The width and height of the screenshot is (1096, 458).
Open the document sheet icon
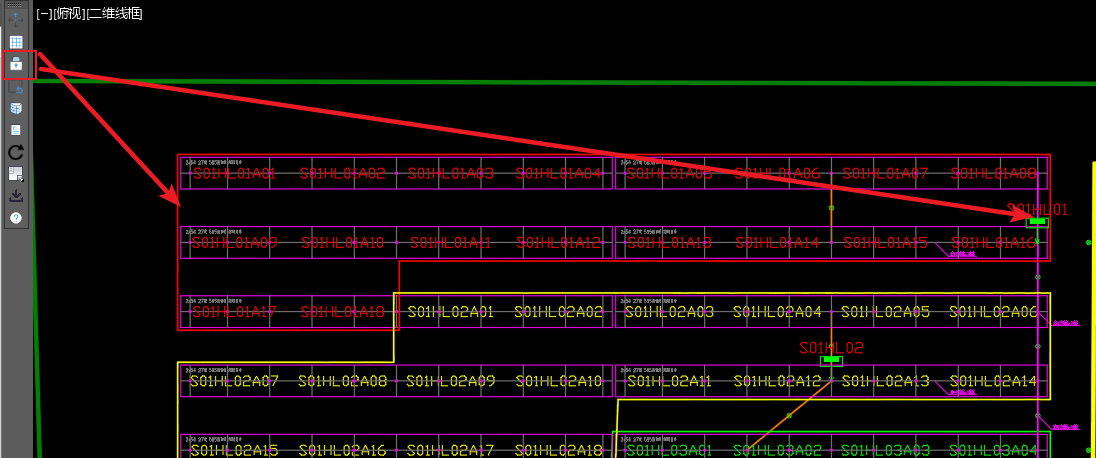(16, 130)
